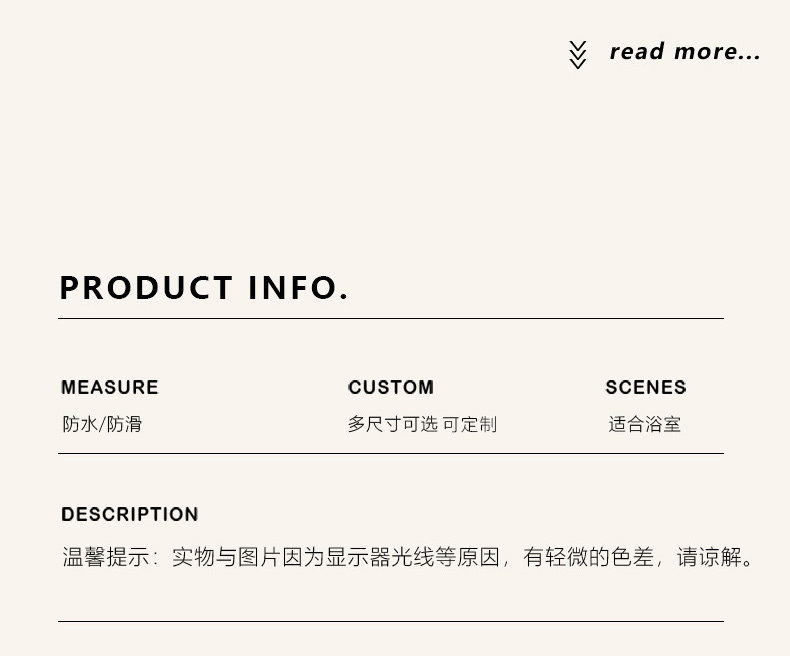Click the PRODUCT INFO. heading
Image resolution: width=790 pixels, height=656 pixels.
tap(204, 288)
